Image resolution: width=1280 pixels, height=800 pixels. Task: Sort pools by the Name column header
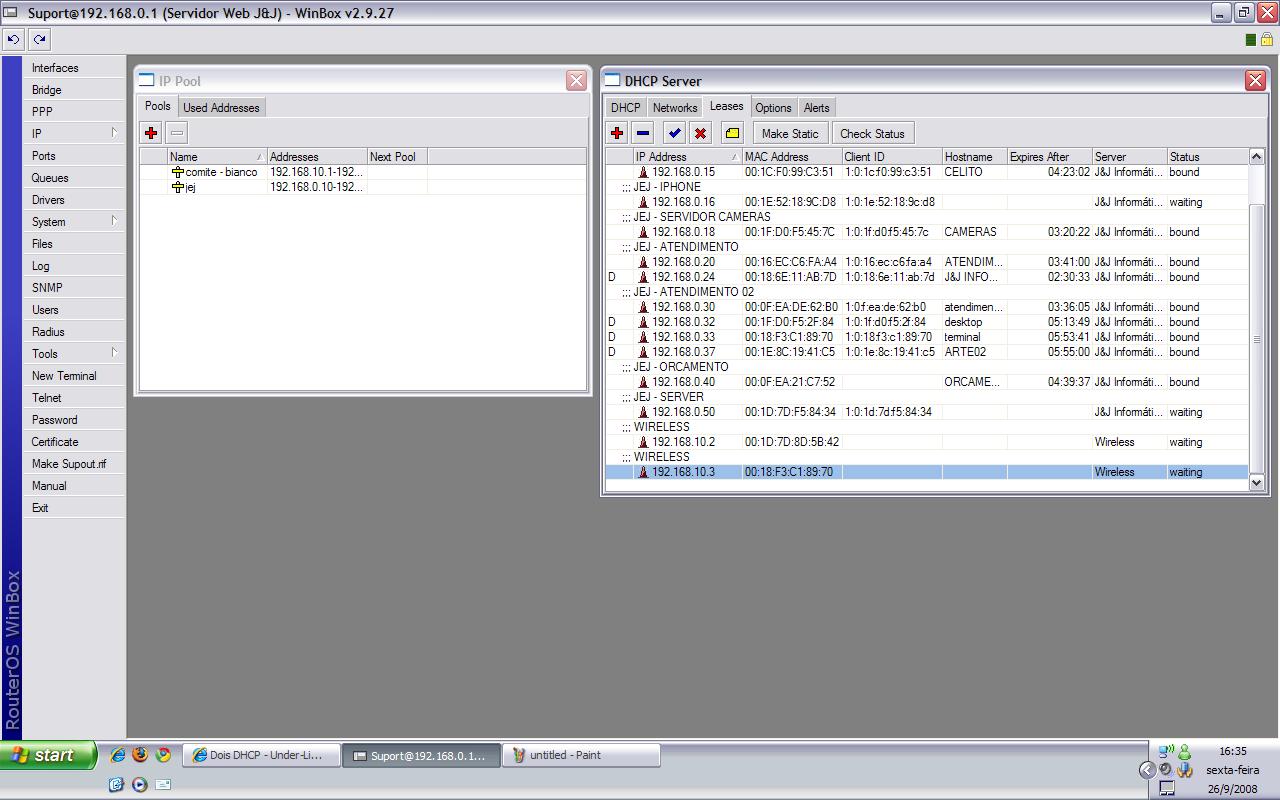coord(216,157)
